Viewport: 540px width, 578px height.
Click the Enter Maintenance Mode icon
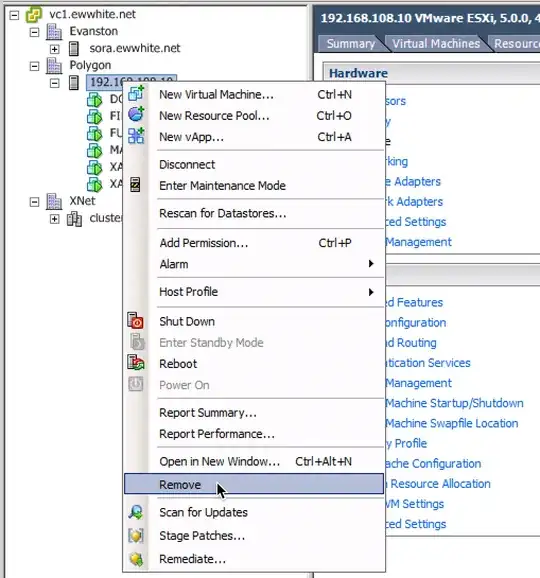pyautogui.click(x=135, y=184)
